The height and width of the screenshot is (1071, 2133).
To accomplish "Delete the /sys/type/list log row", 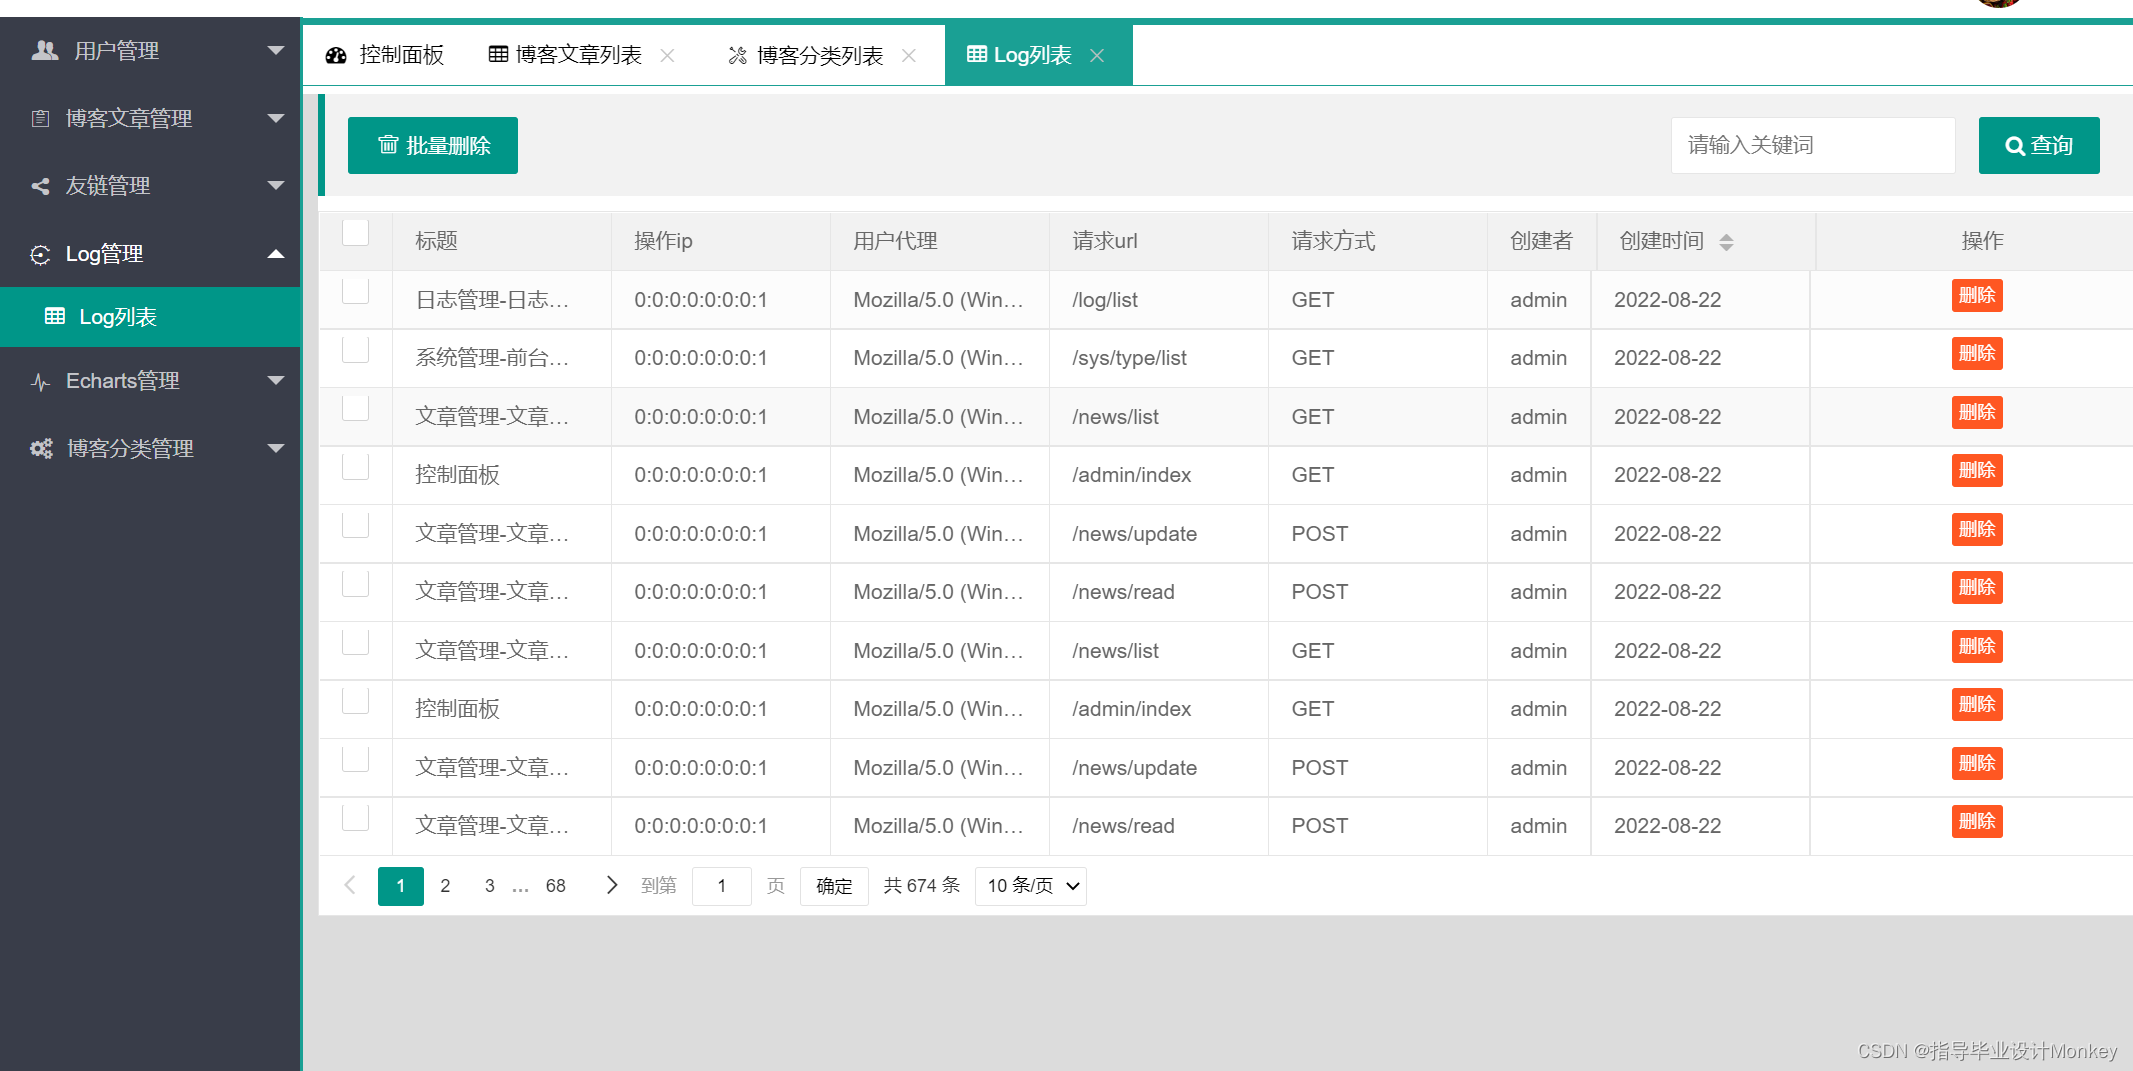I will (1977, 354).
